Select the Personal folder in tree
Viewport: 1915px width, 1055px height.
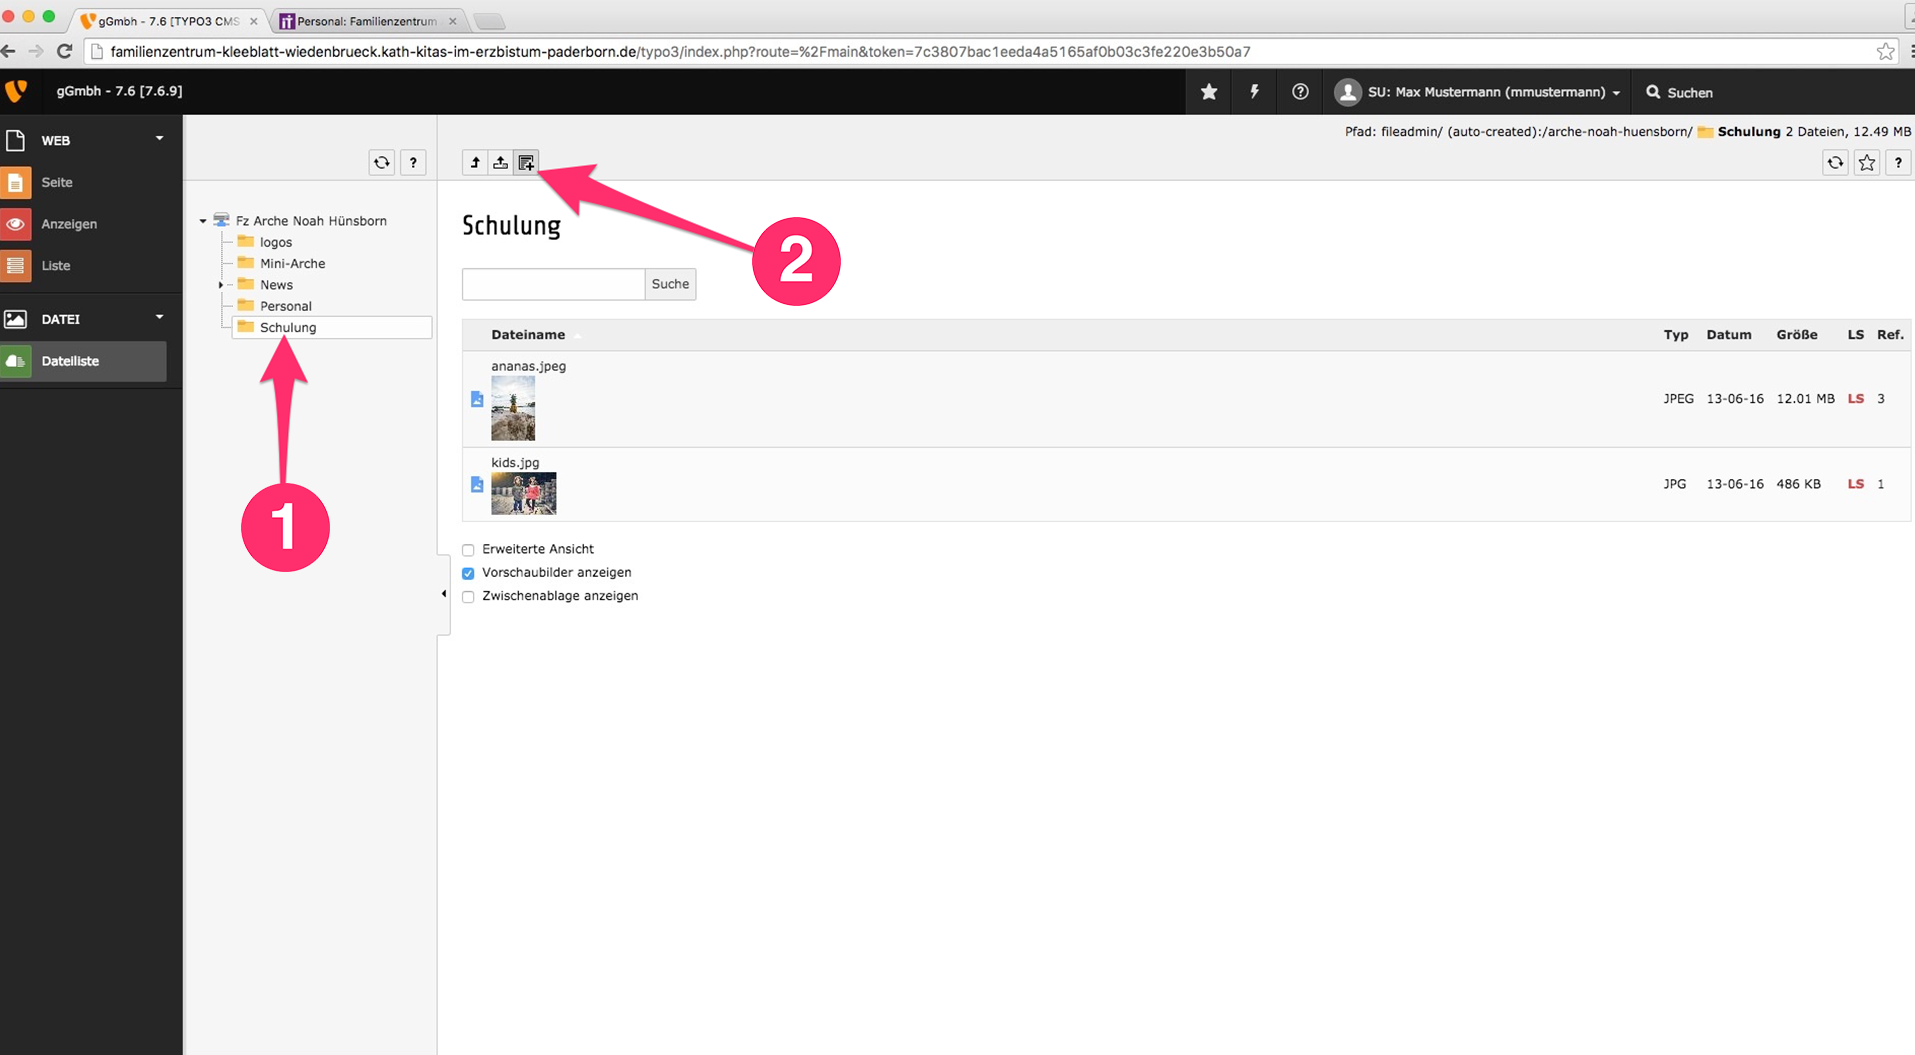(285, 306)
